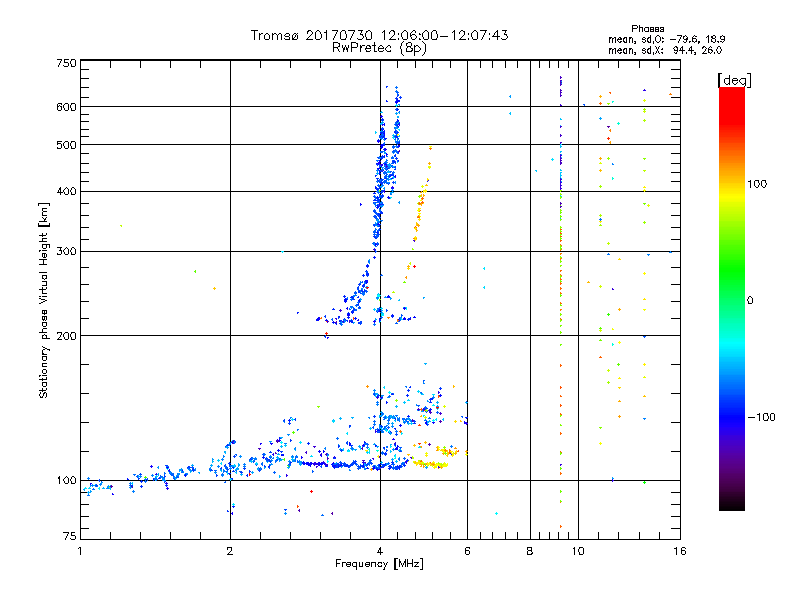Click the x-axis tick label "1"

80,551
